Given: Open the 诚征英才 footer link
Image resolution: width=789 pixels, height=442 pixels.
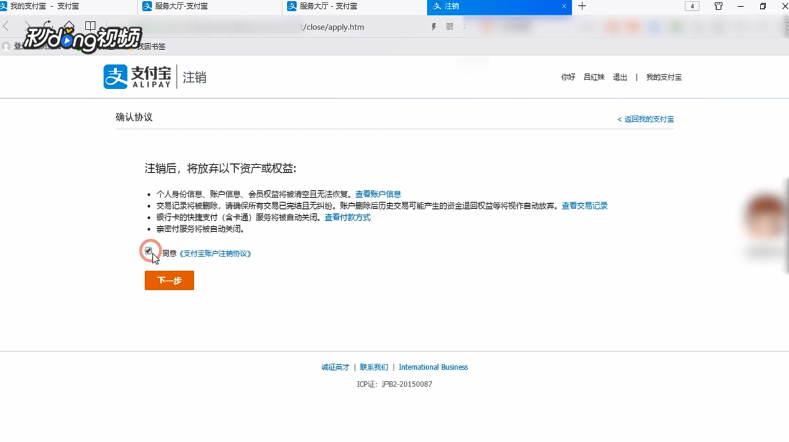Looking at the screenshot, I should coord(335,367).
